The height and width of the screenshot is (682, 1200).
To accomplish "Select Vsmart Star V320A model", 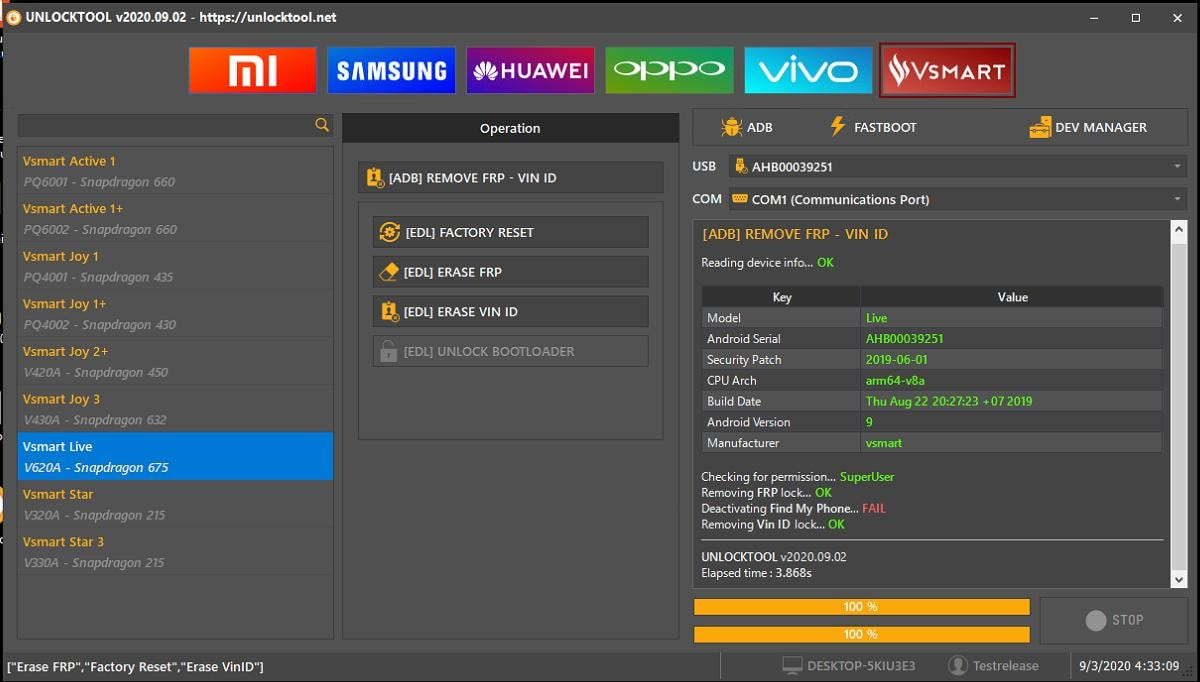I will click(x=175, y=504).
